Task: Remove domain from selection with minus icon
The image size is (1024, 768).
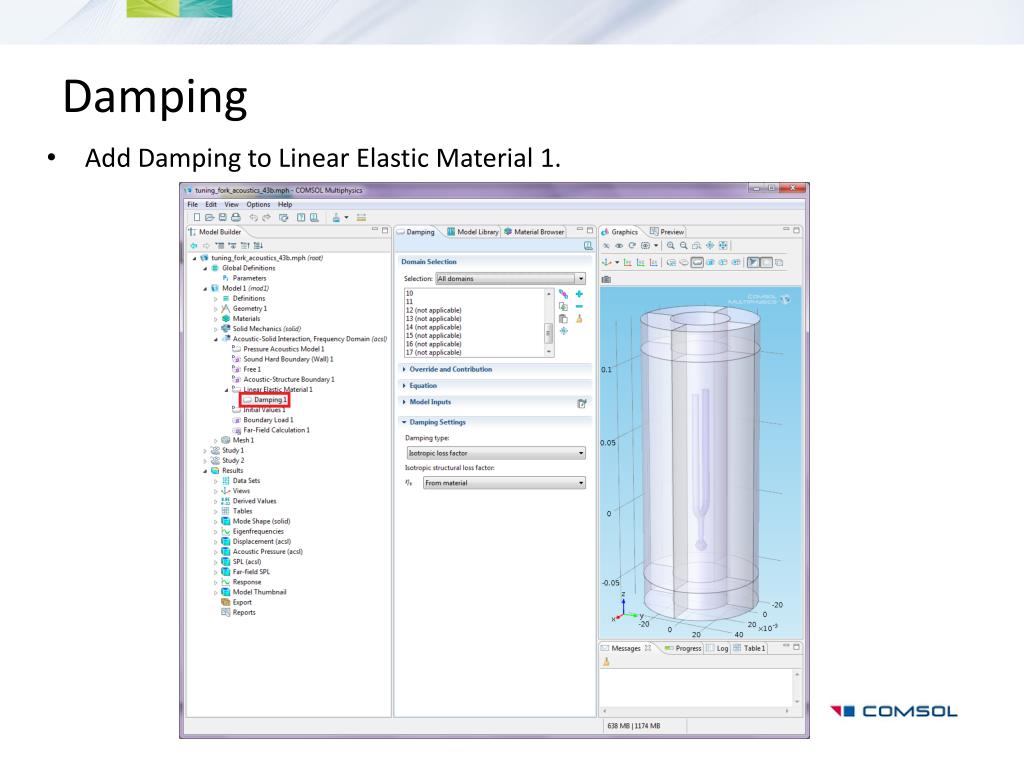Action: pyautogui.click(x=579, y=306)
